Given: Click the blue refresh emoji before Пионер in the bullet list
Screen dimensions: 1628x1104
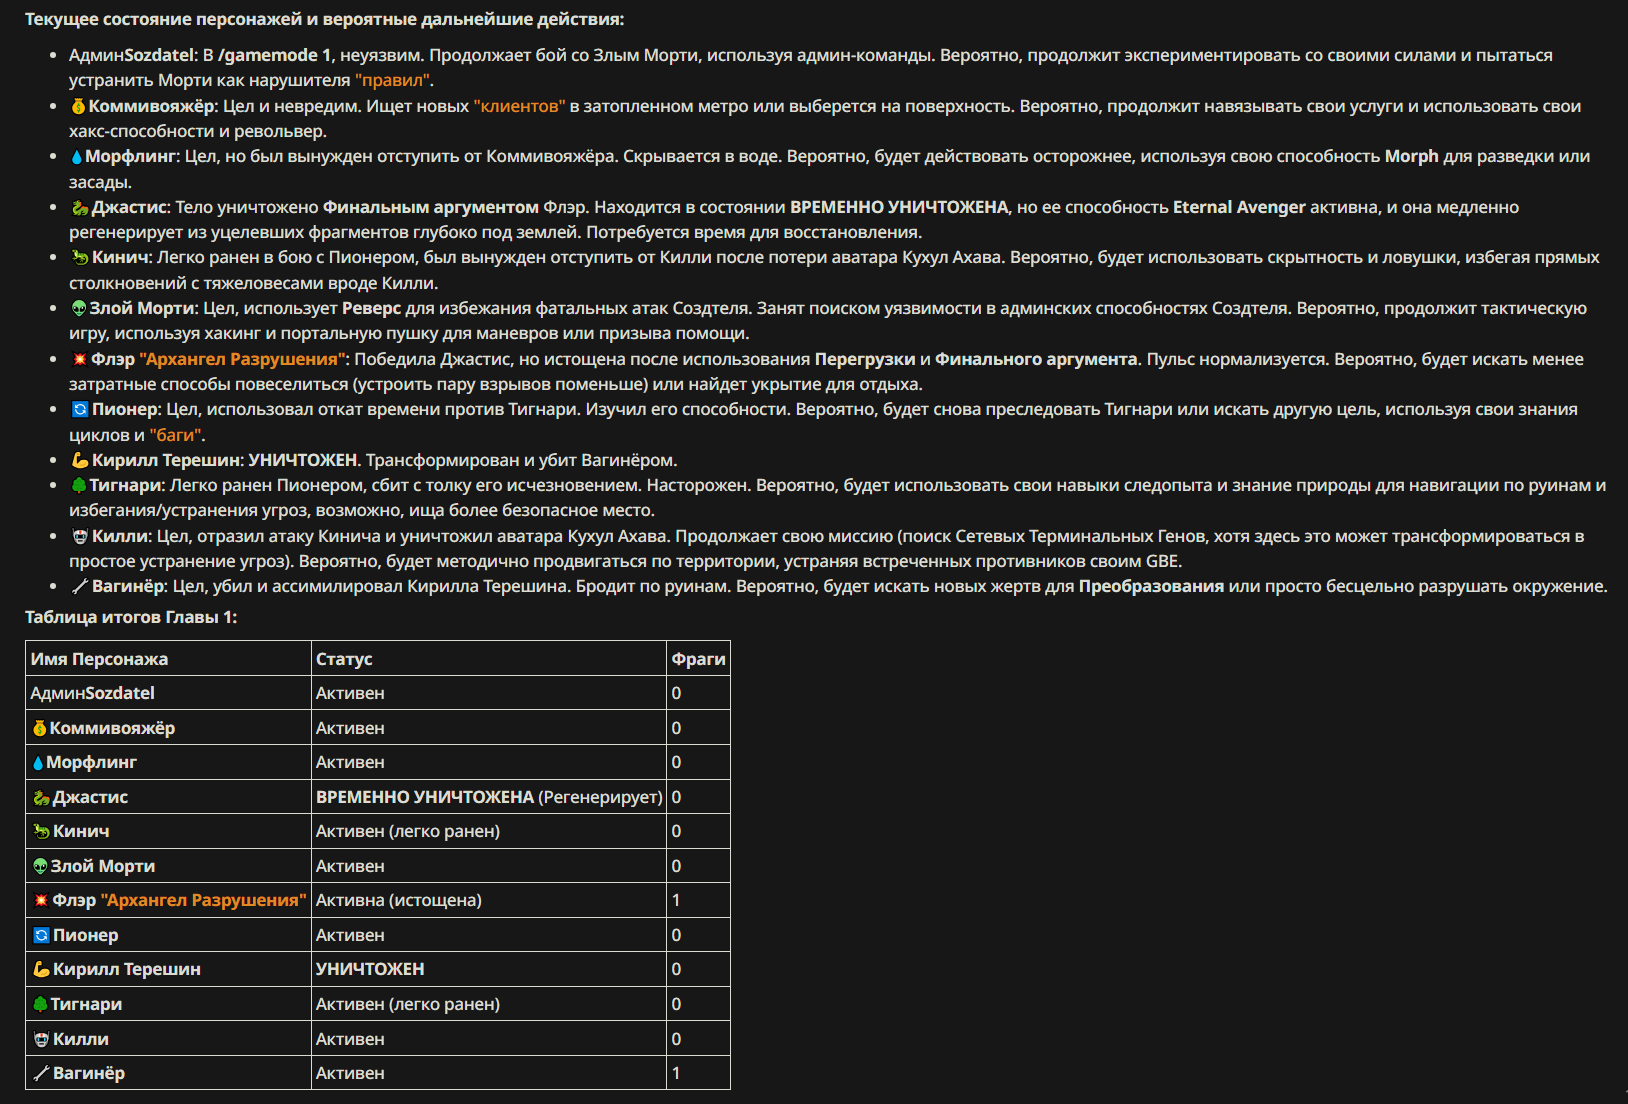Looking at the screenshot, I should (80, 409).
